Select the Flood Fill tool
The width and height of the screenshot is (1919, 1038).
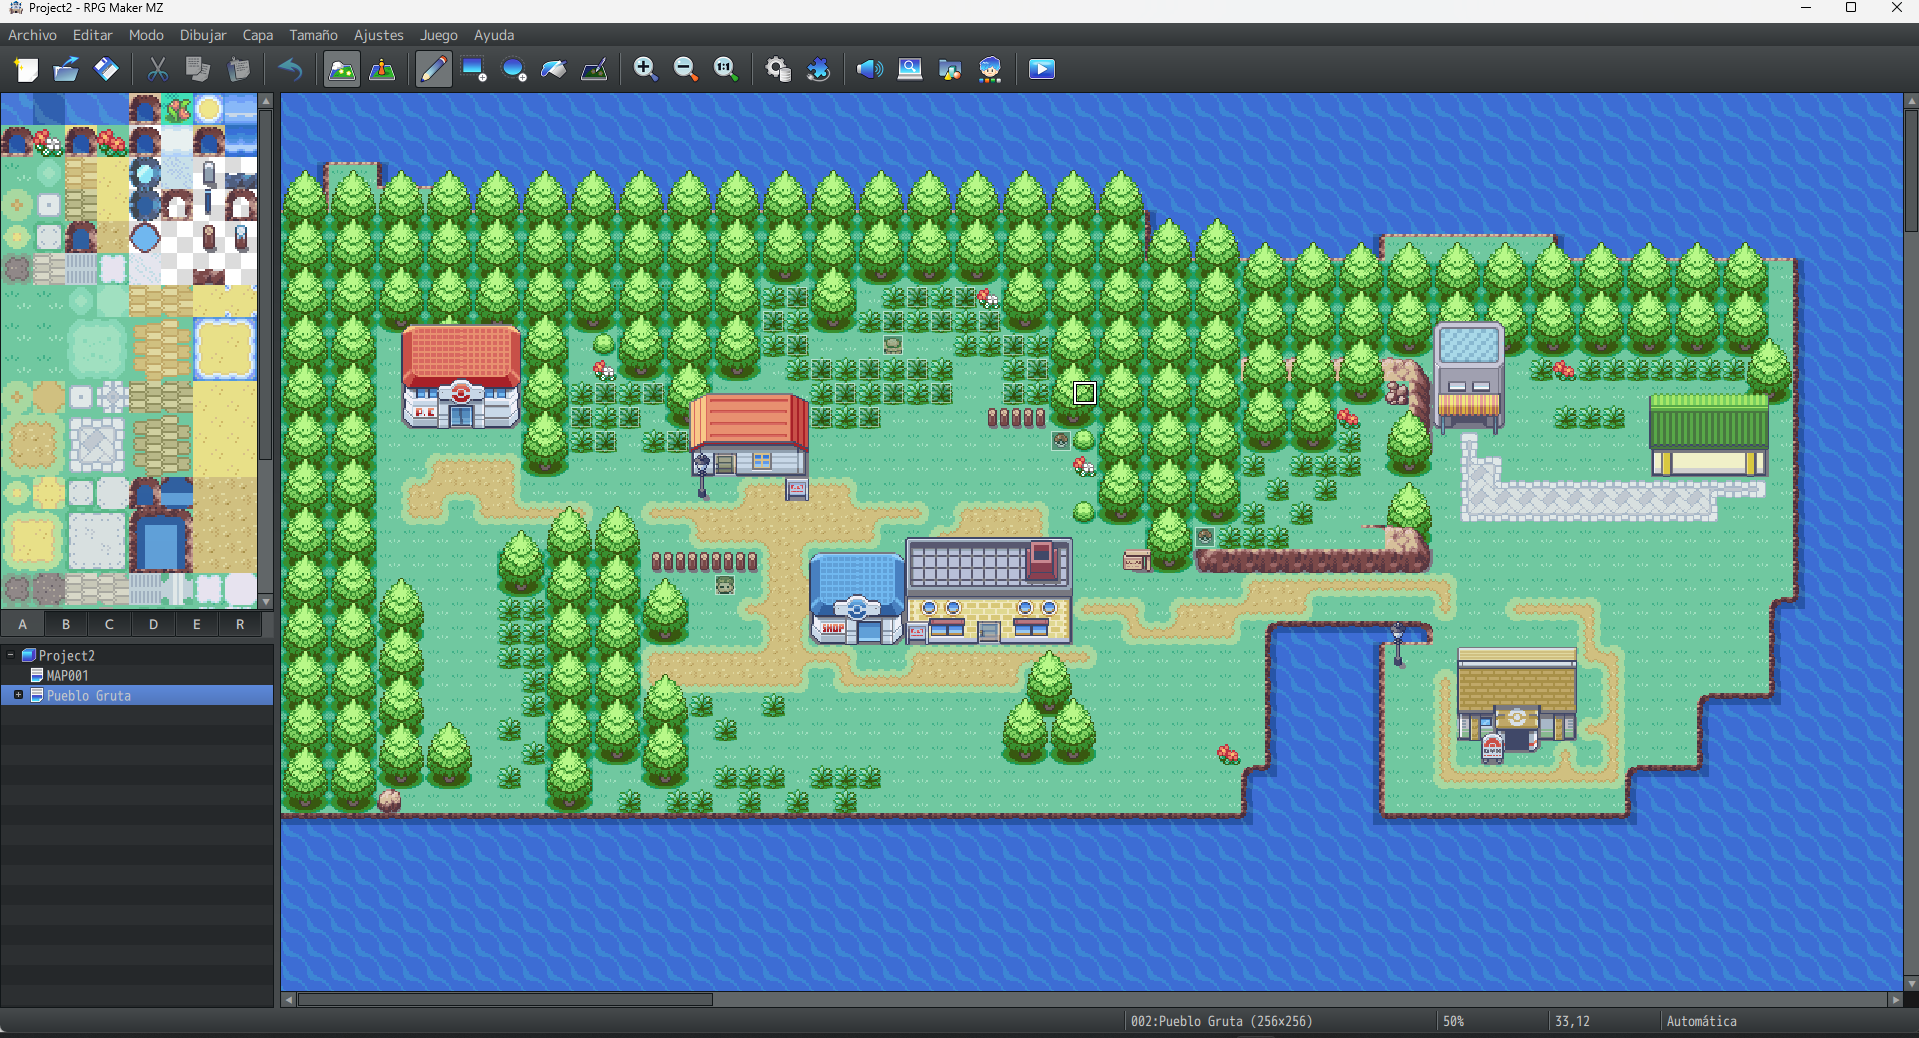(554, 69)
